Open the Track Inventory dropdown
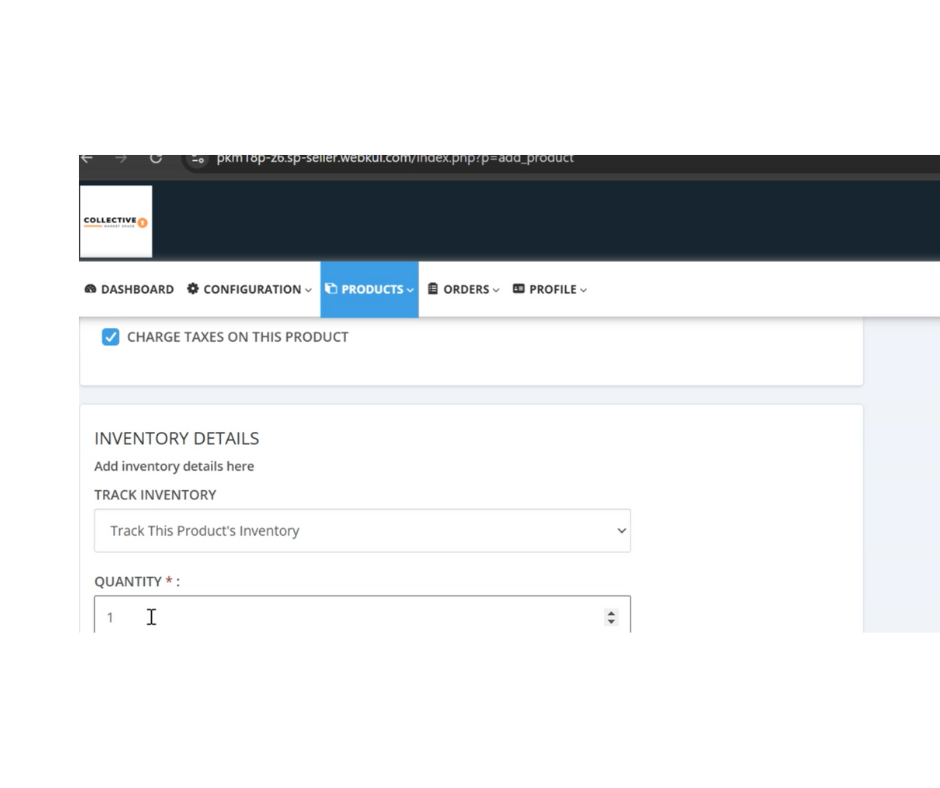 click(x=362, y=531)
